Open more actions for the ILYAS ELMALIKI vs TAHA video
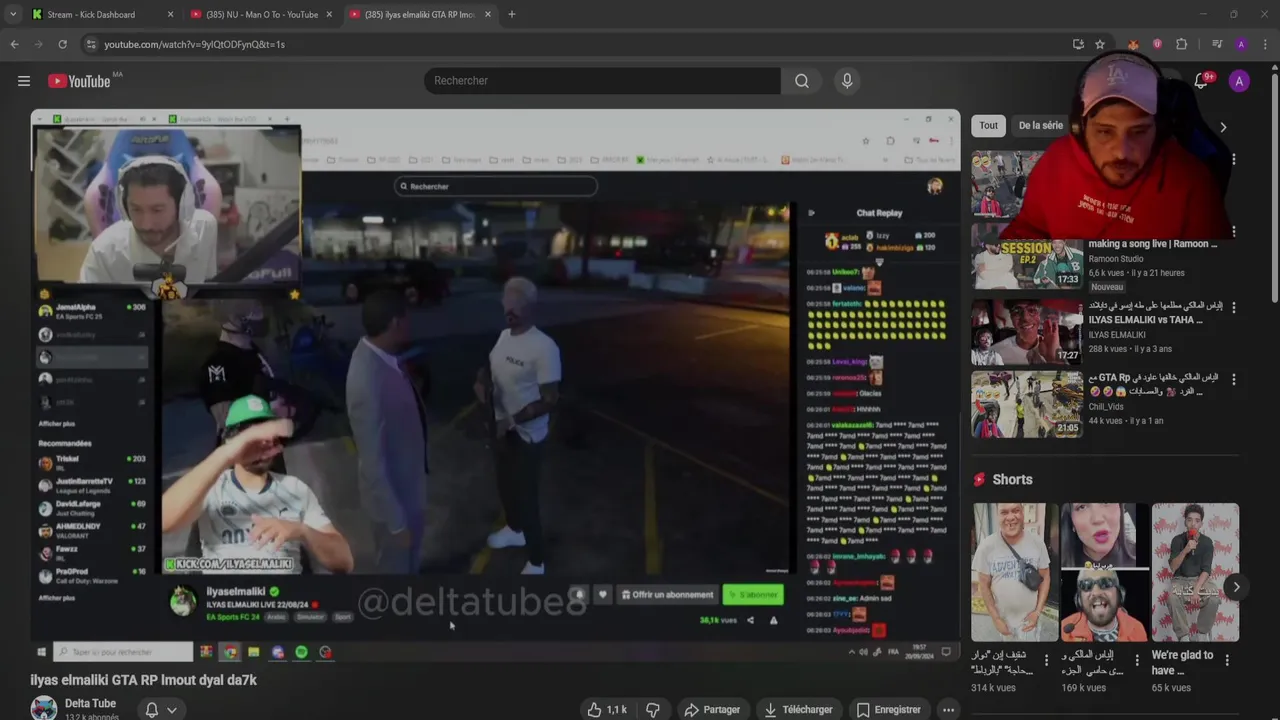Viewport: 1280px width, 720px height. (1233, 307)
